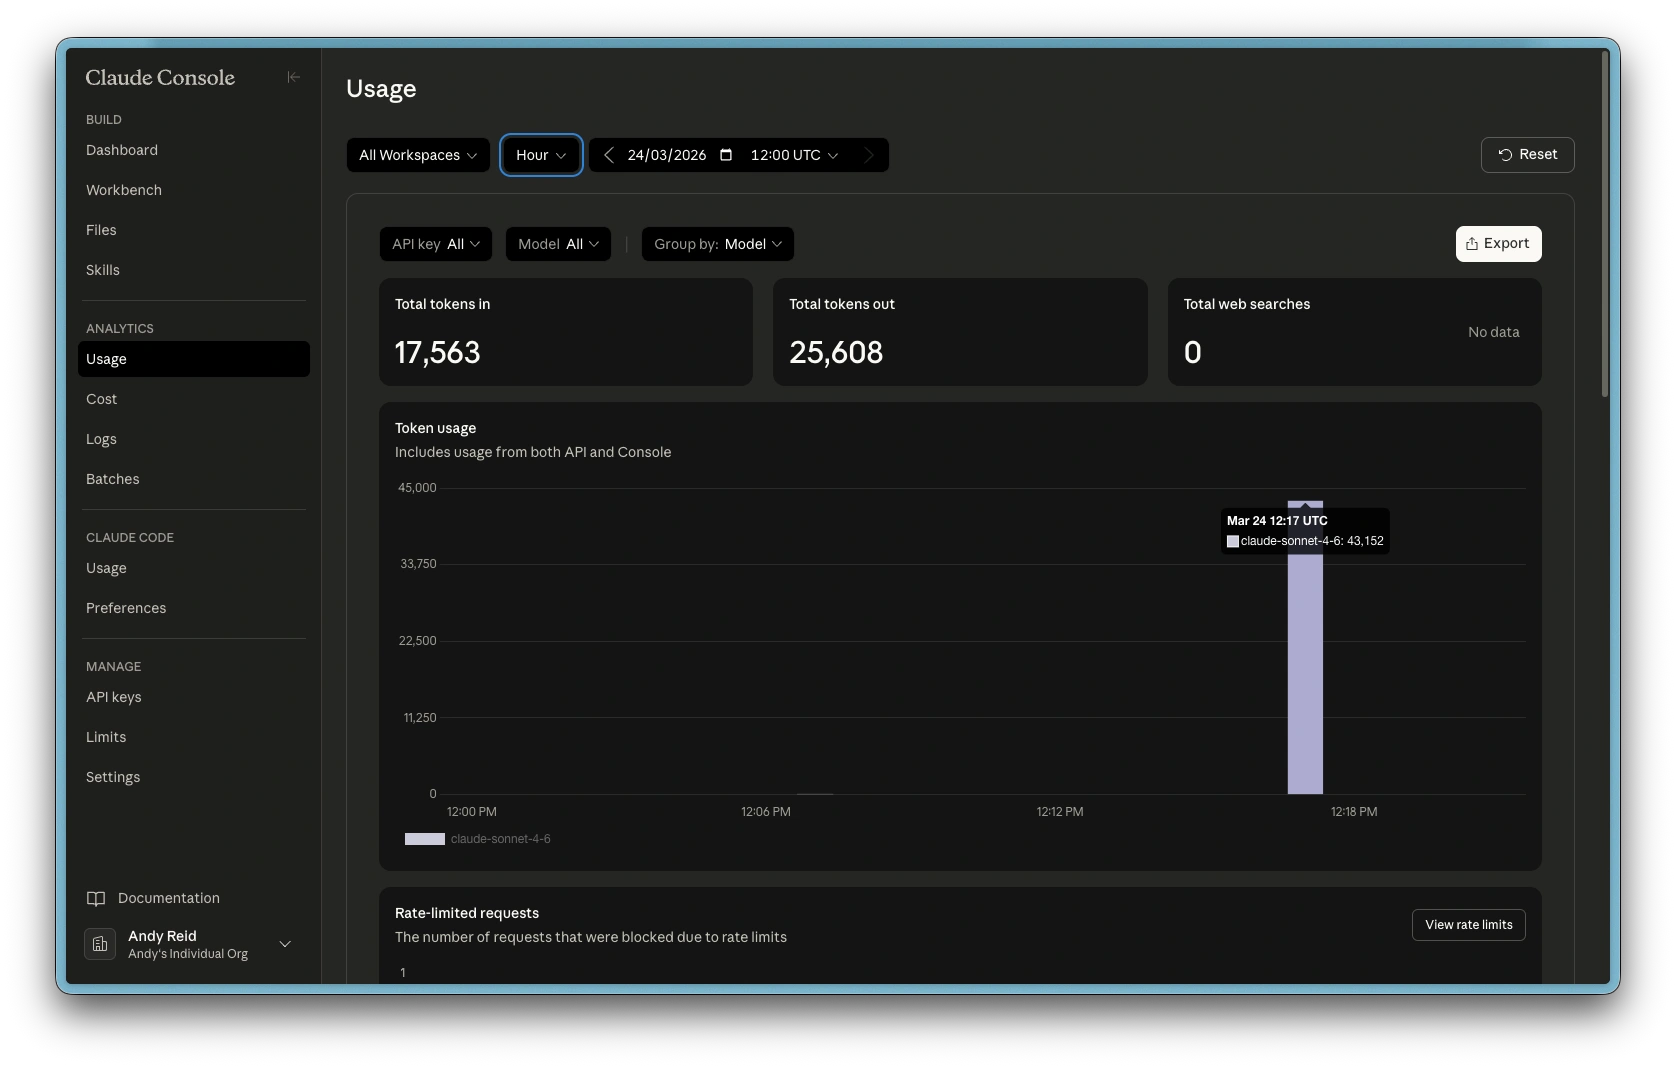This screenshot has height=1068, width=1676.
Task: Open Cost under Analytics
Action: 101,399
